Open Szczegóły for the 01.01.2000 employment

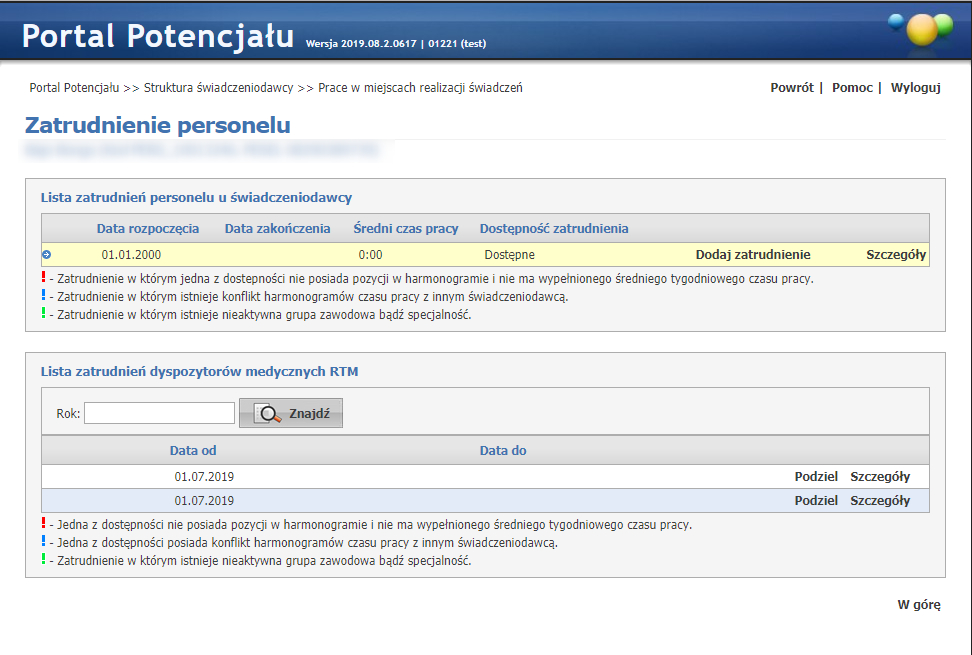(x=895, y=255)
